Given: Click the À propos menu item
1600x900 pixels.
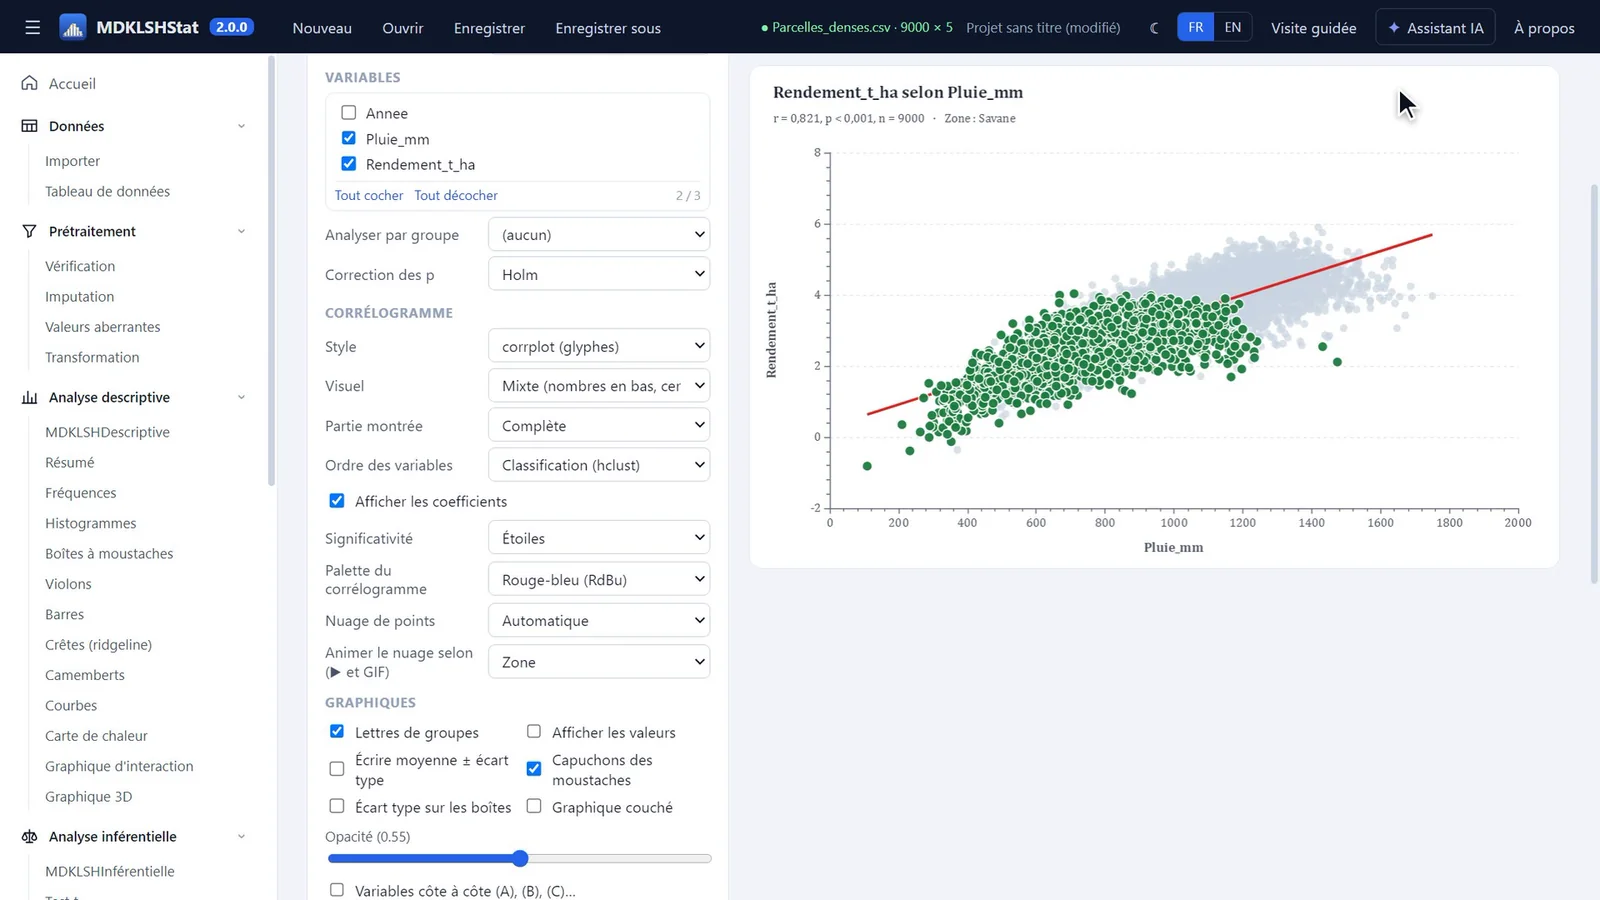Looking at the screenshot, I should [x=1544, y=28].
